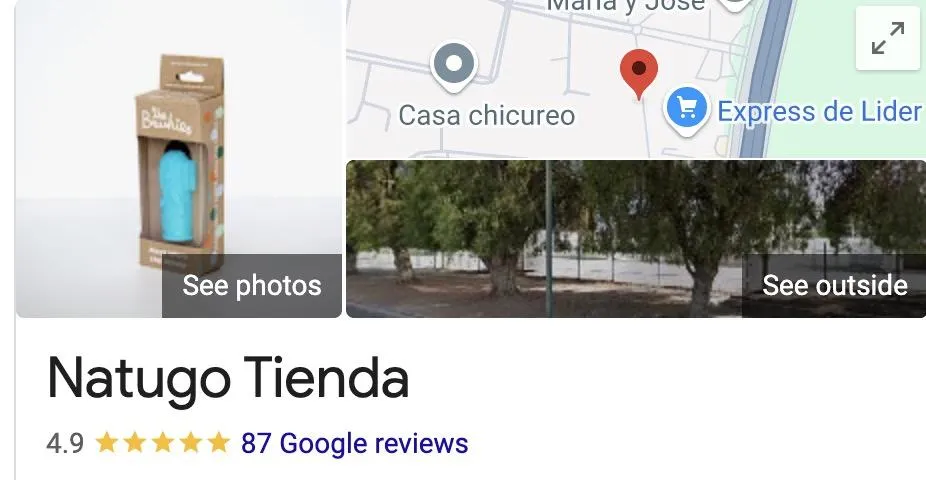Click the last gold rating star
Image resolution: width=926 pixels, height=480 pixels.
[219, 442]
